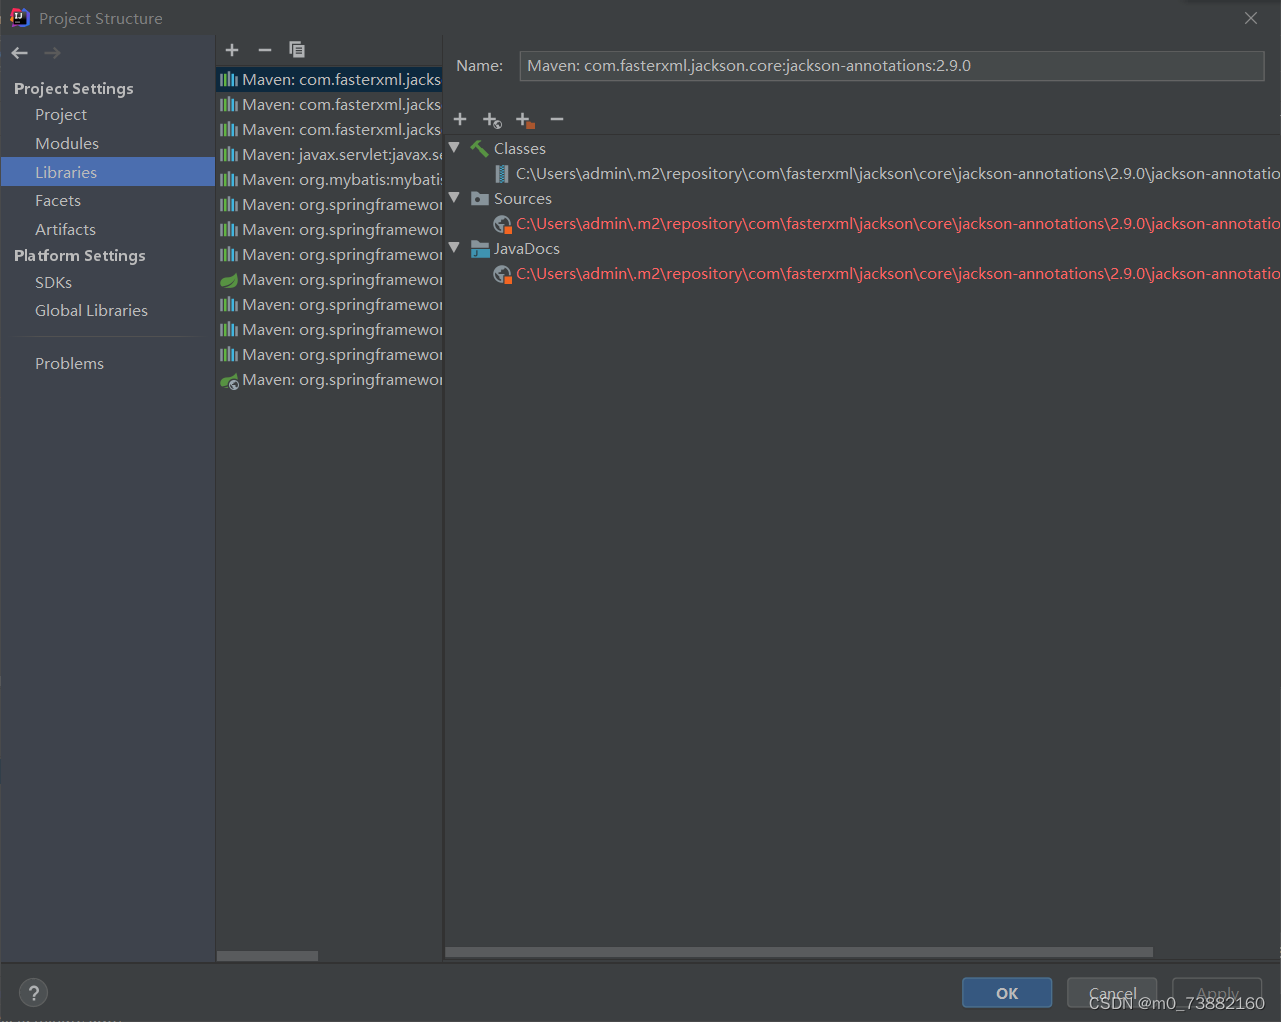Click the plain Spring leaf library icon
The image size is (1281, 1022).
229,280
